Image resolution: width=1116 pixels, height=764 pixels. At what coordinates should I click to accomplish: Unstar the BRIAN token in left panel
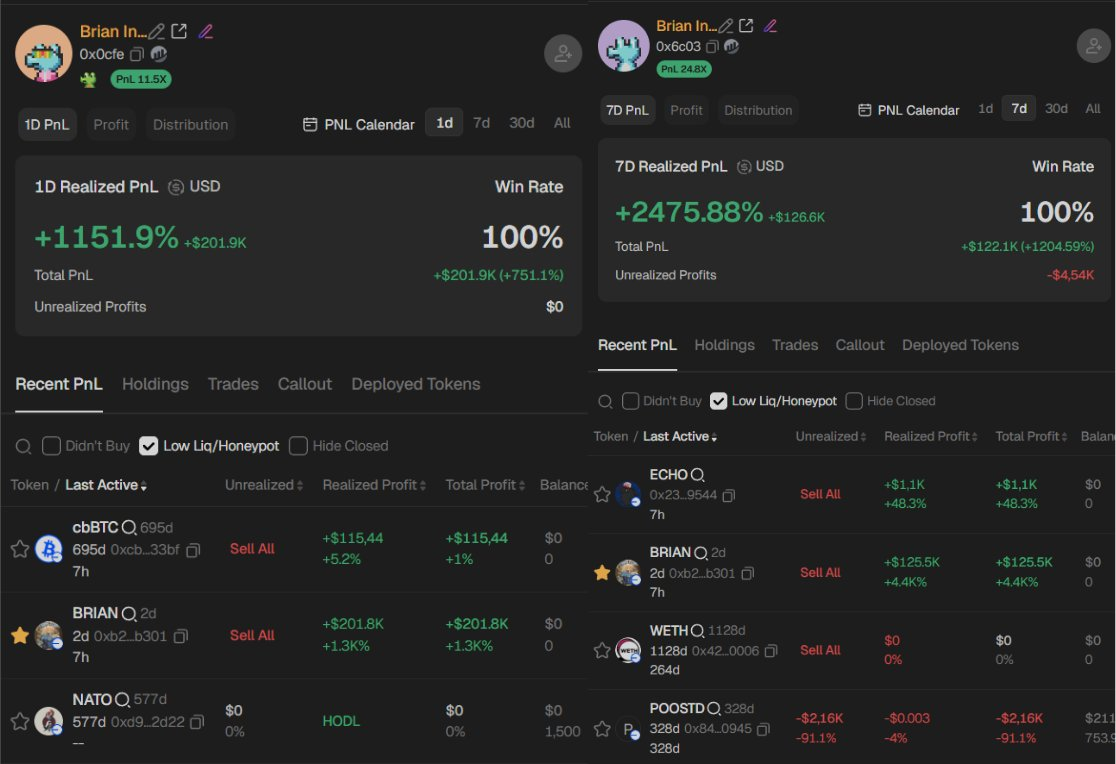pos(20,635)
